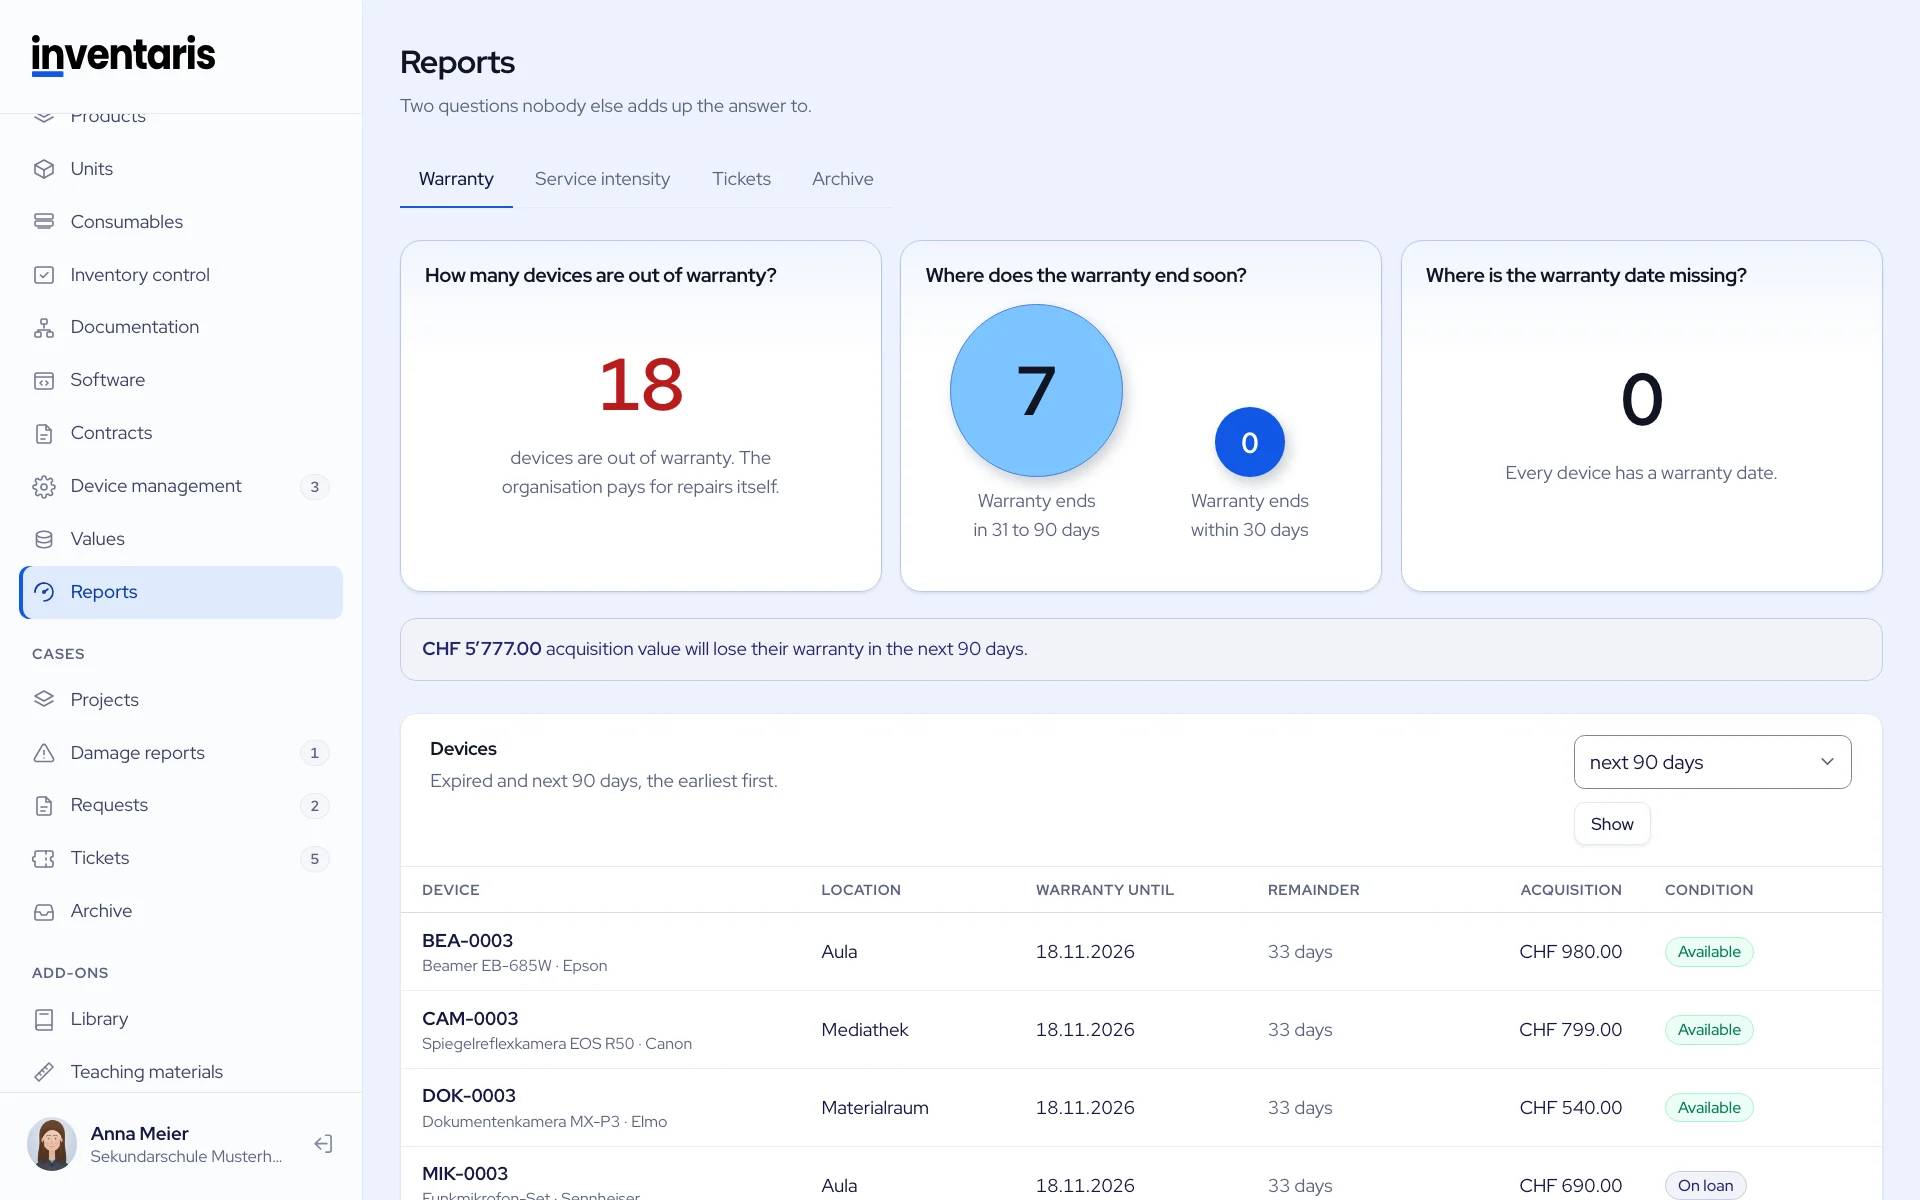Click the small circle showing 0
Screen dimensions: 1920x1200
(1249, 442)
